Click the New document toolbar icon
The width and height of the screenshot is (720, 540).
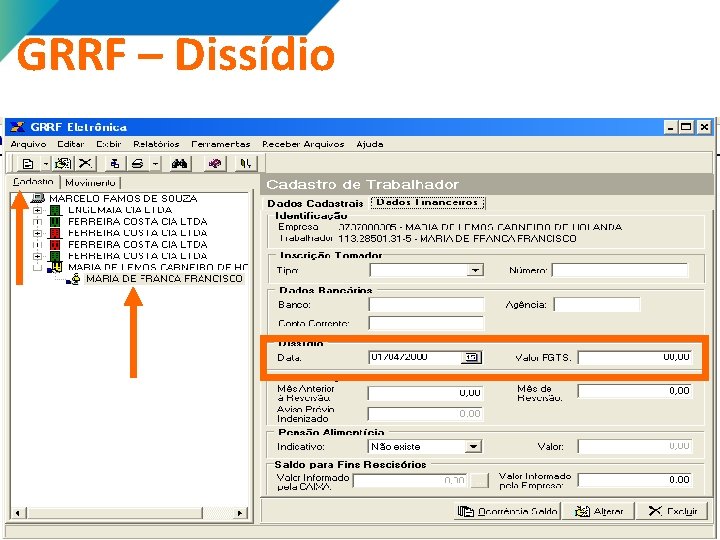point(28,163)
